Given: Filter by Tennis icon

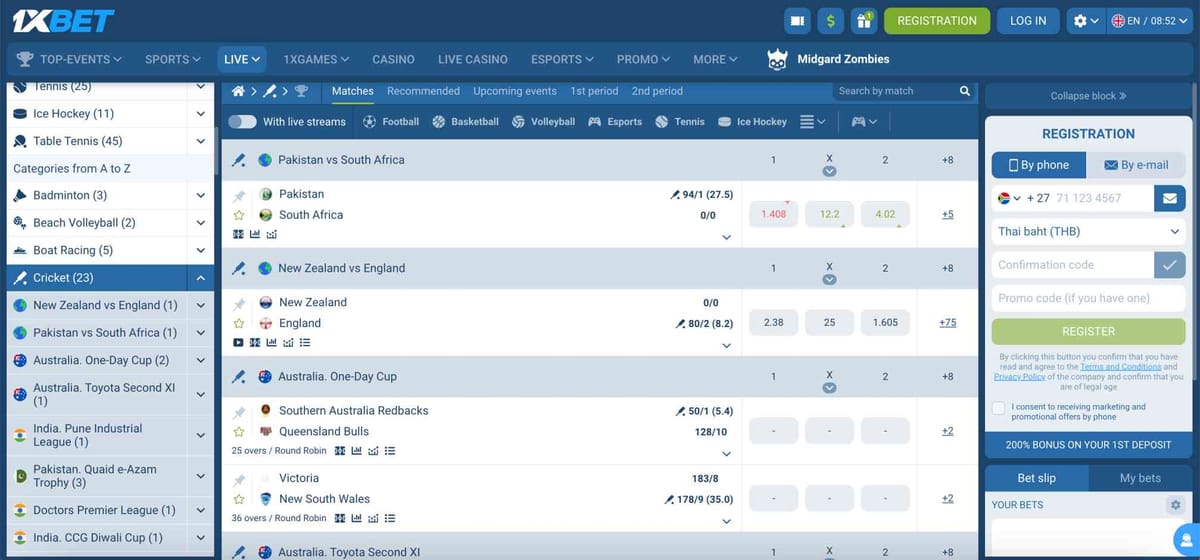Looking at the screenshot, I should coord(680,121).
